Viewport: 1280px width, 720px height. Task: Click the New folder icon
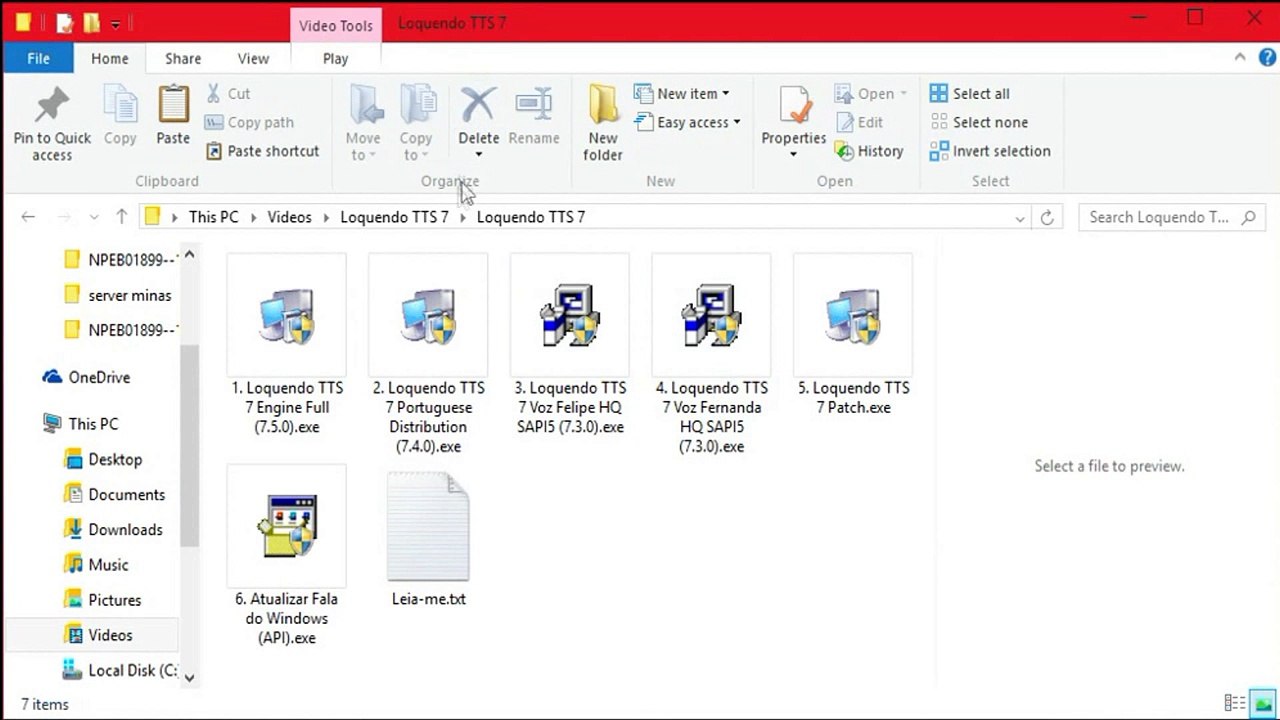[x=603, y=106]
